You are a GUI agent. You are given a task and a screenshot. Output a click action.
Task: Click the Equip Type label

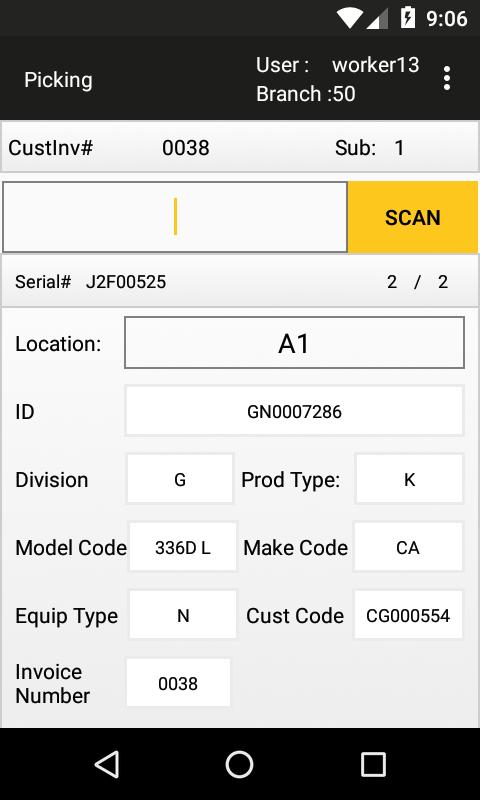(x=66, y=616)
